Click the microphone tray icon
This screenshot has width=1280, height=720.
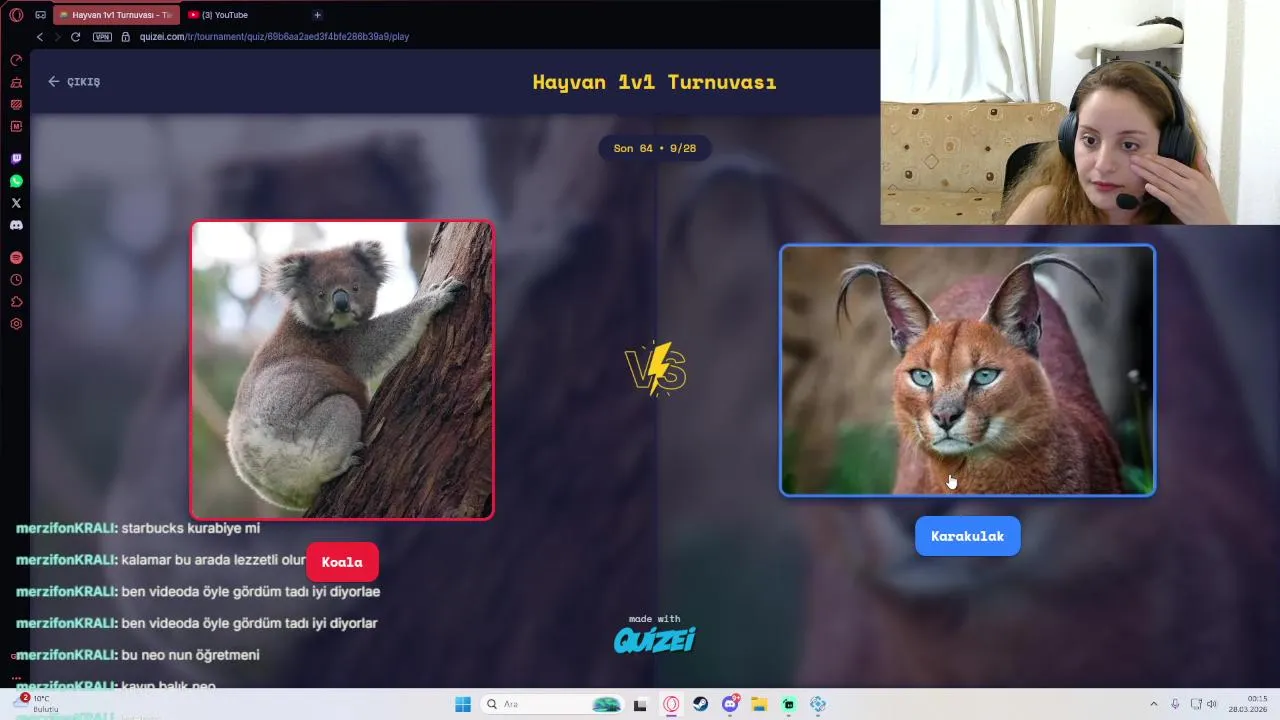tap(1175, 704)
